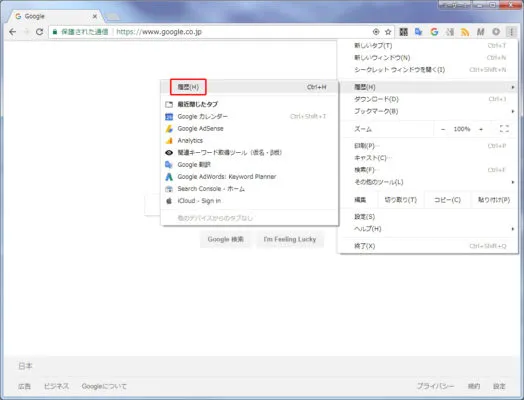Image resolution: width=524 pixels, height=400 pixels.
Task: Select 検索(F) menu item
Action: 428,170
